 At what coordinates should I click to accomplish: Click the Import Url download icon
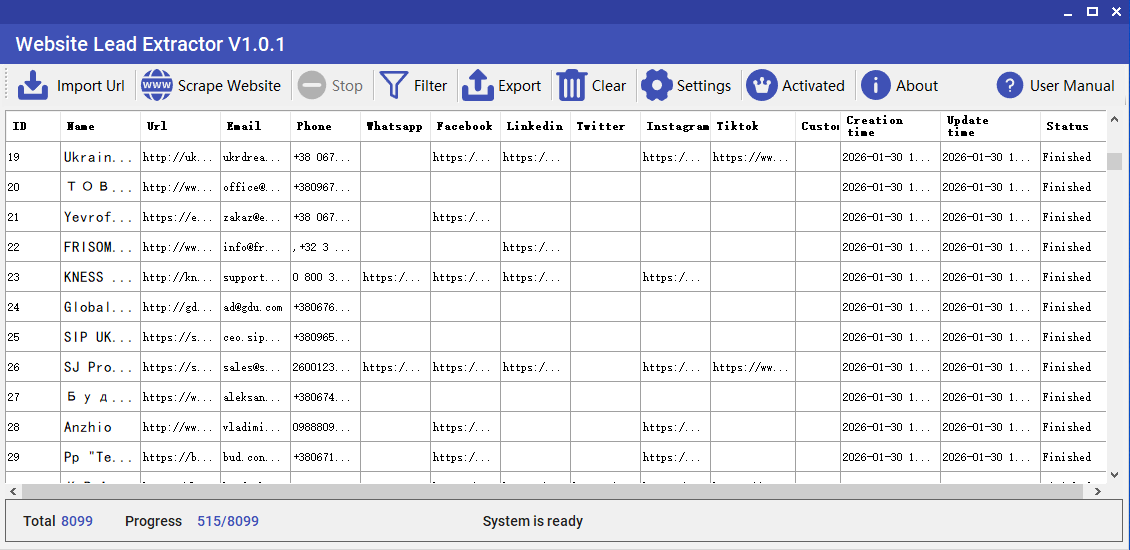pos(34,86)
